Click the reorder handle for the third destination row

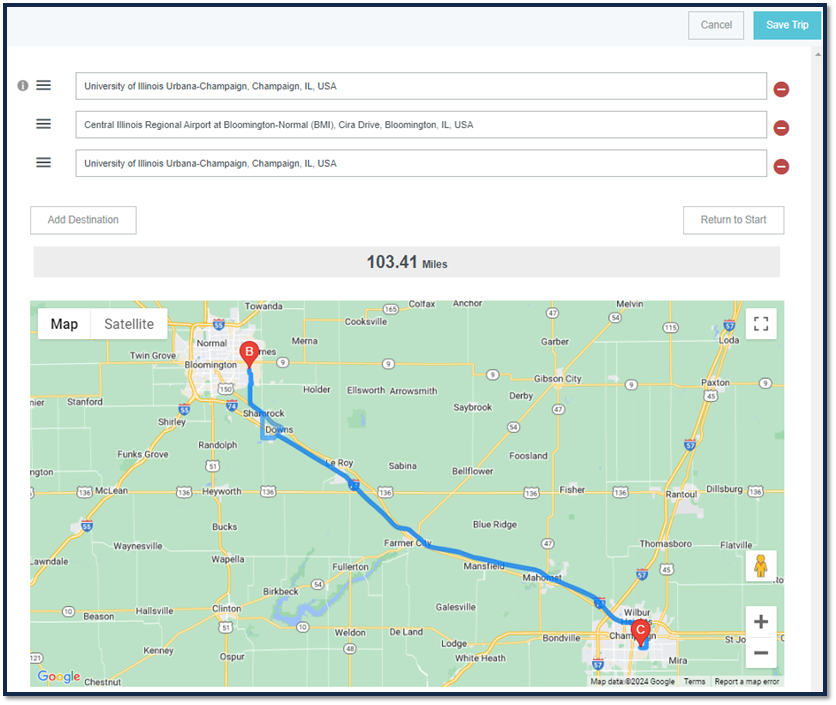point(44,162)
